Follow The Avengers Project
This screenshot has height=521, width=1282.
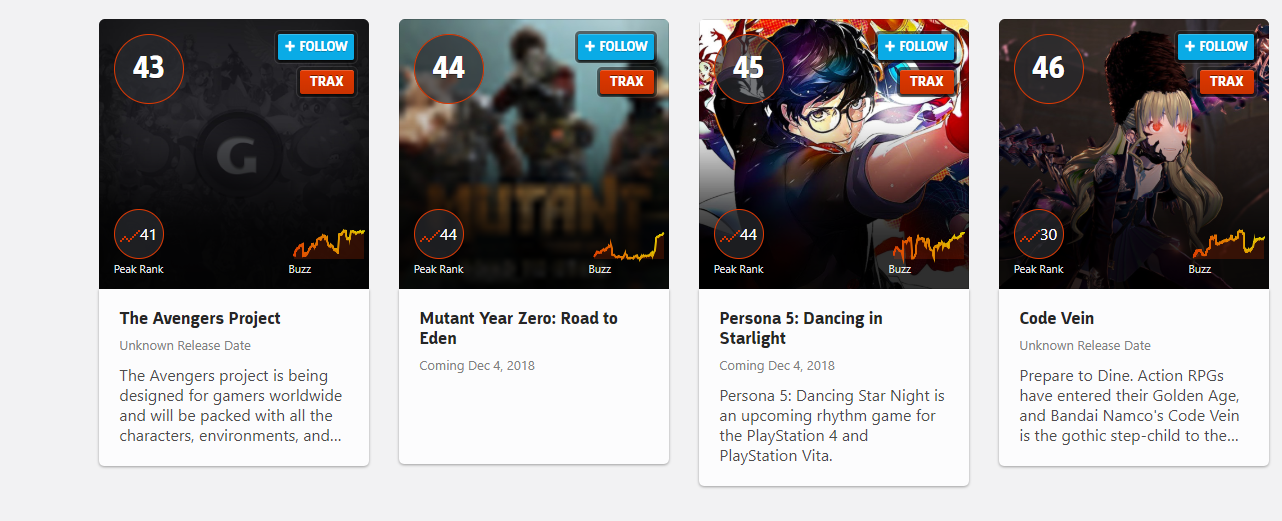[x=316, y=46]
